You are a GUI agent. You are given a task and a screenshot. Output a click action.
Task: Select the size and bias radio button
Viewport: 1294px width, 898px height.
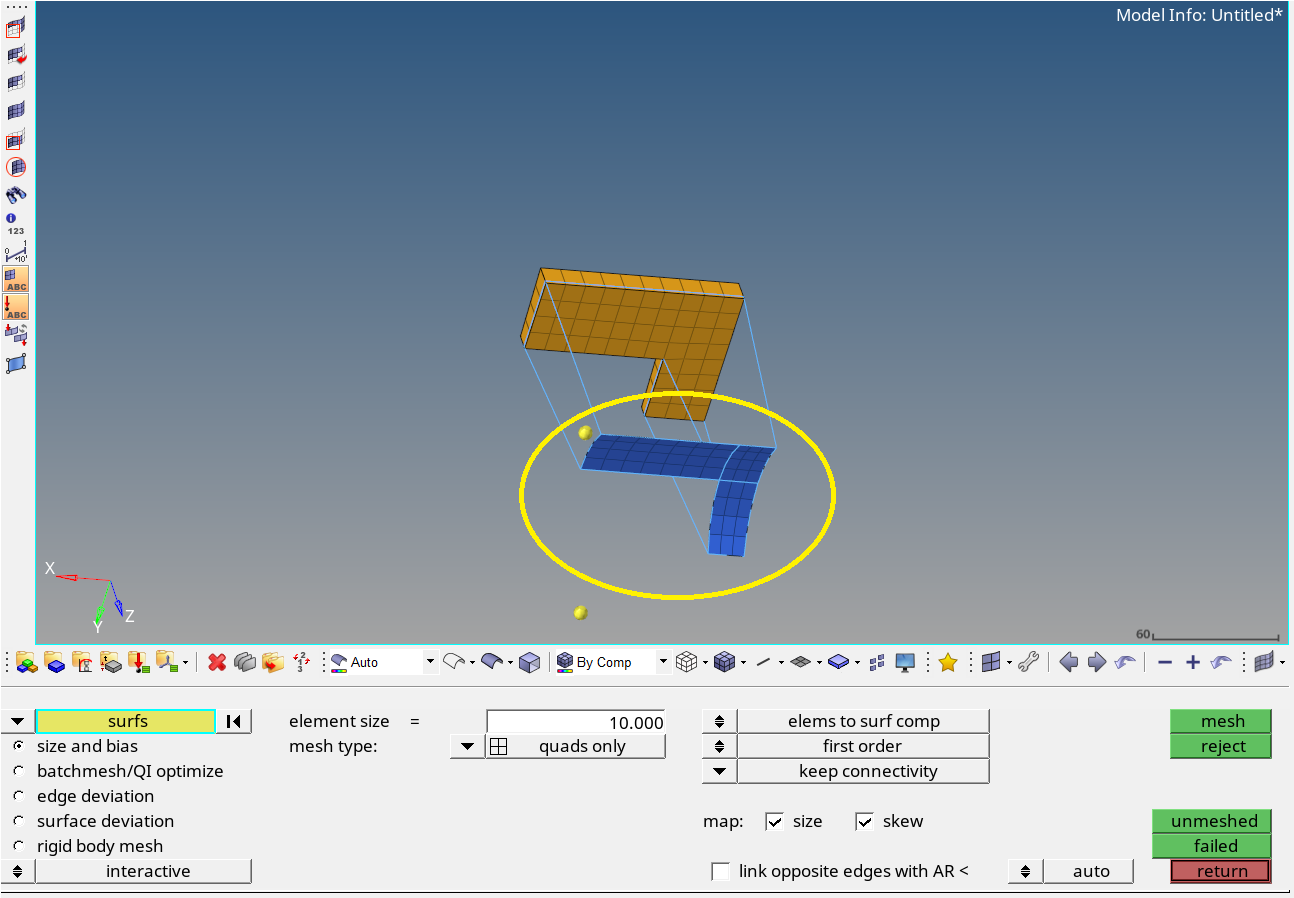click(19, 746)
